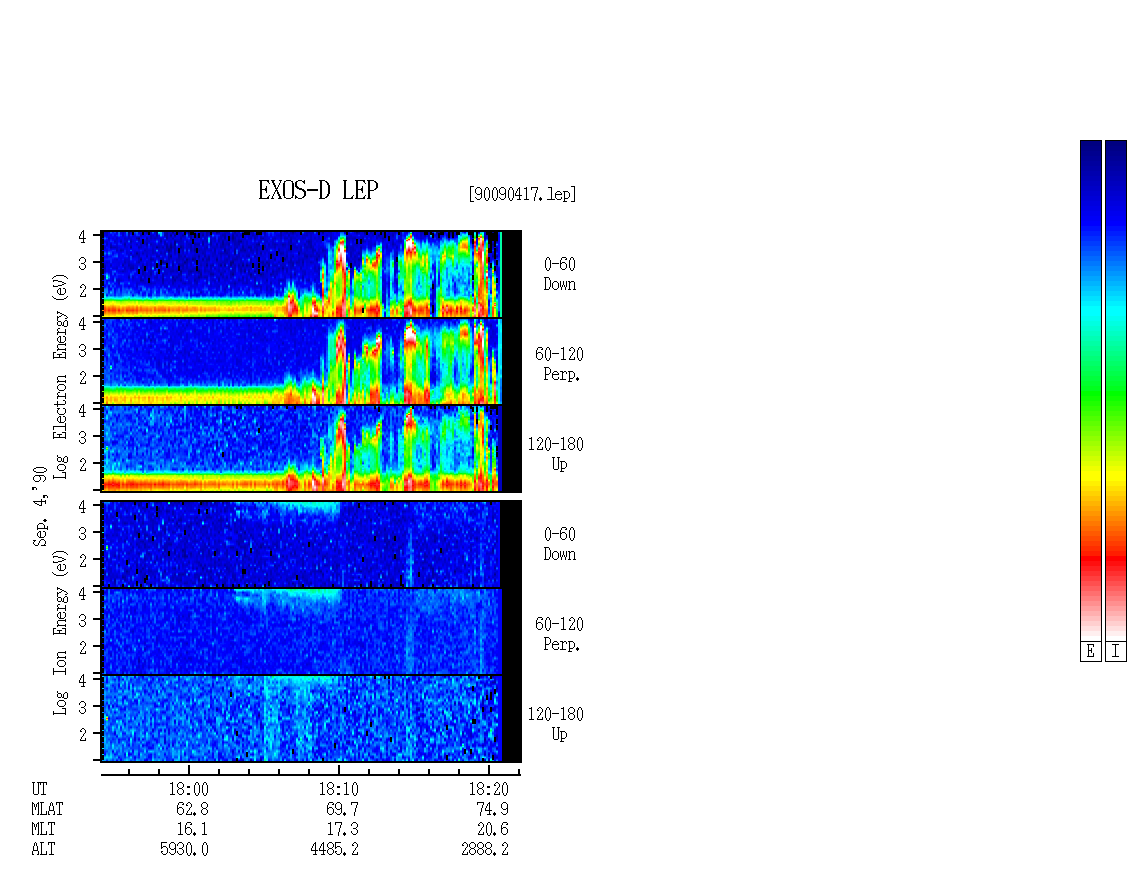1130x875 pixels.
Task: Click the MLT value 20.6
Action: (492, 830)
